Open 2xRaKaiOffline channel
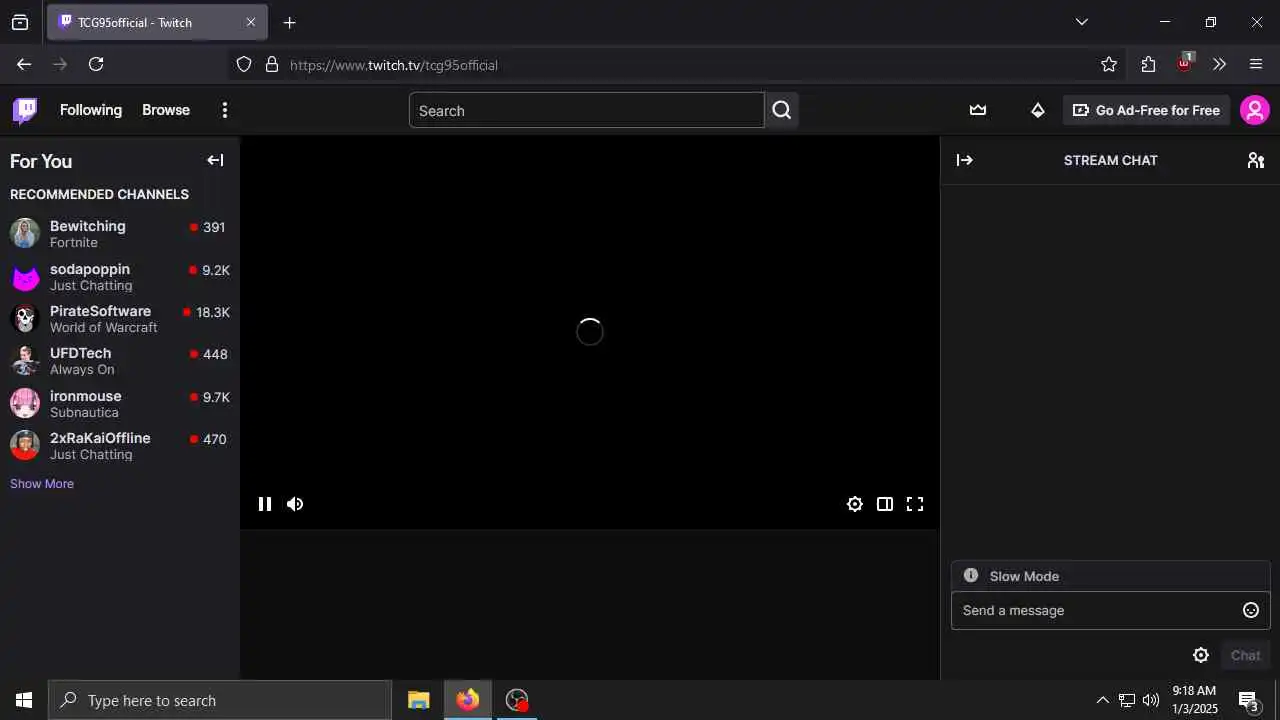The width and height of the screenshot is (1280, 720). pos(120,446)
